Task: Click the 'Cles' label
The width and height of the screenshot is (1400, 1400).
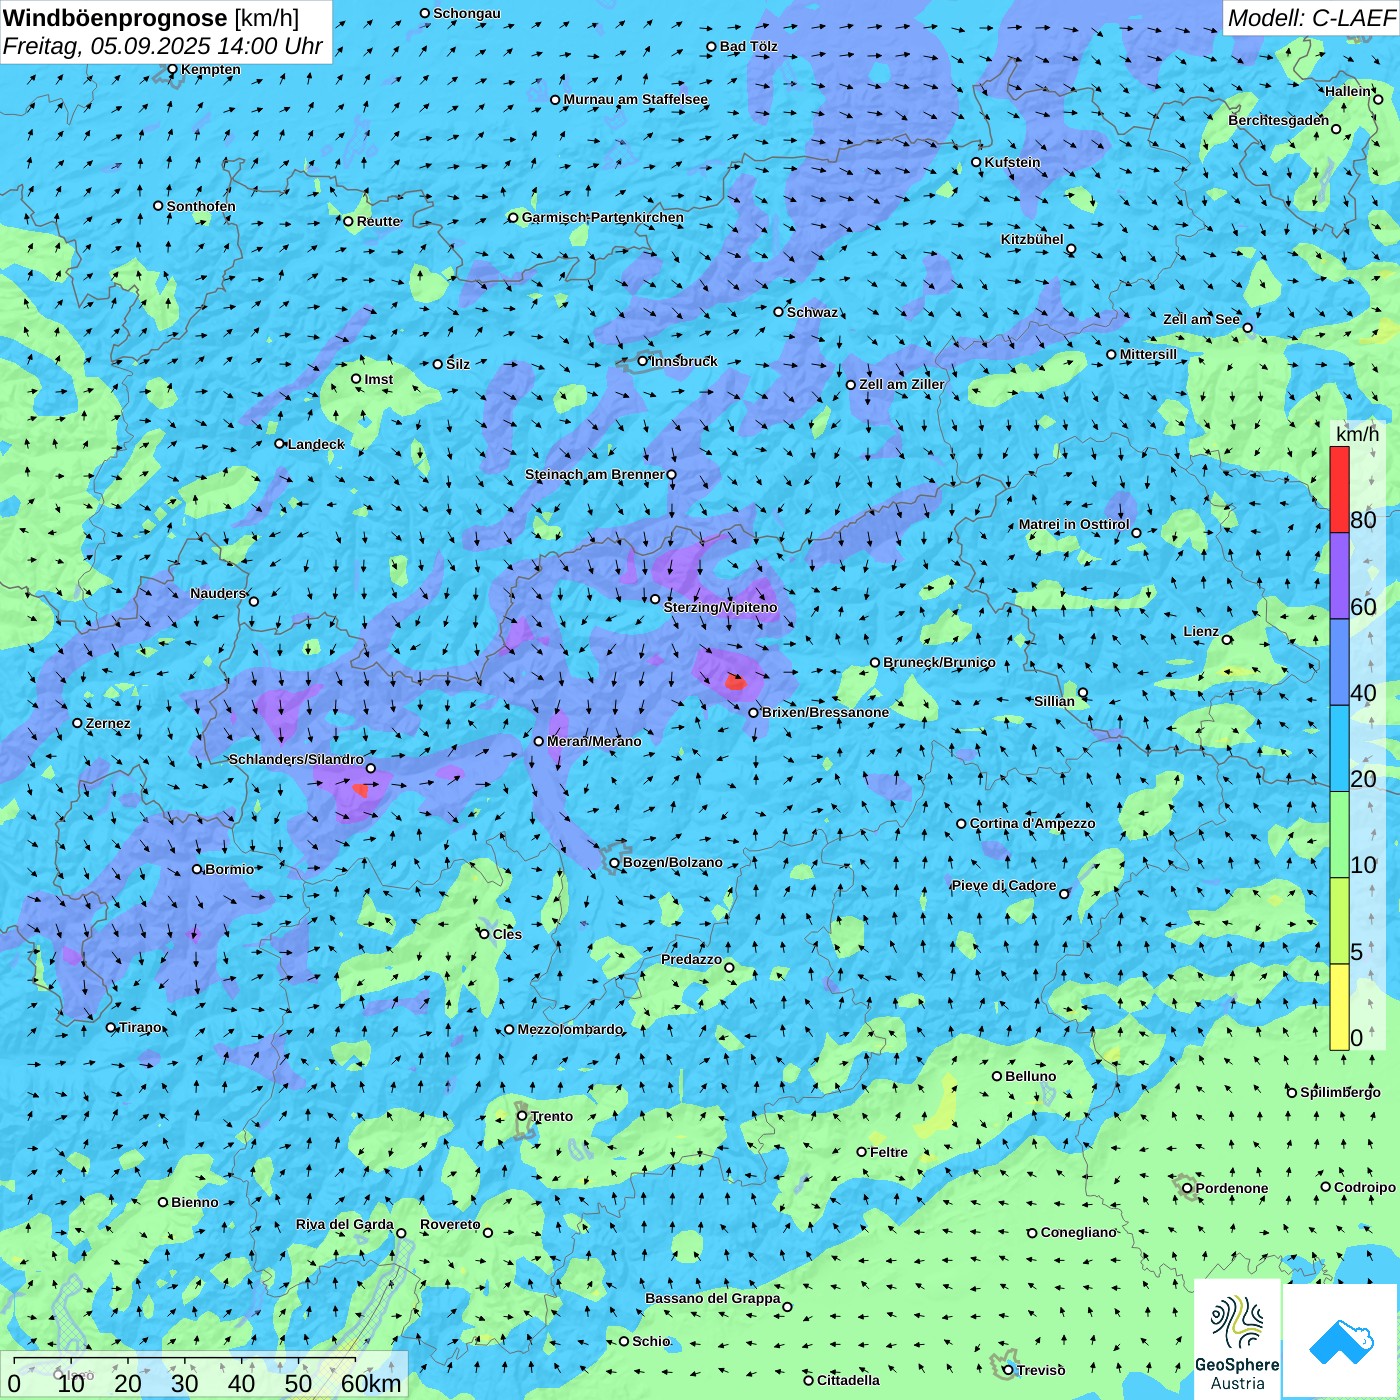Action: 507,934
